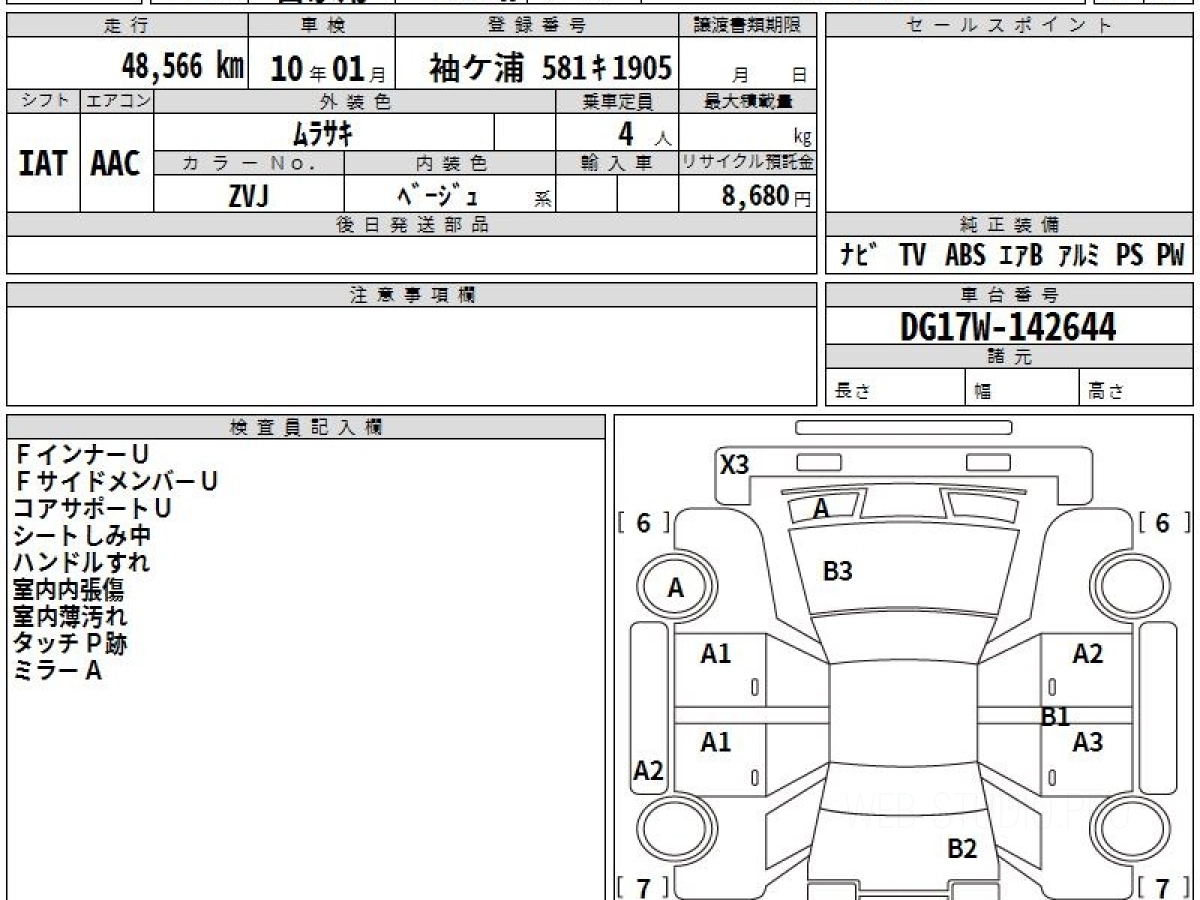The height and width of the screenshot is (900, 1200).
Task: Click the 注意事項欄 section header
Action: click(411, 295)
